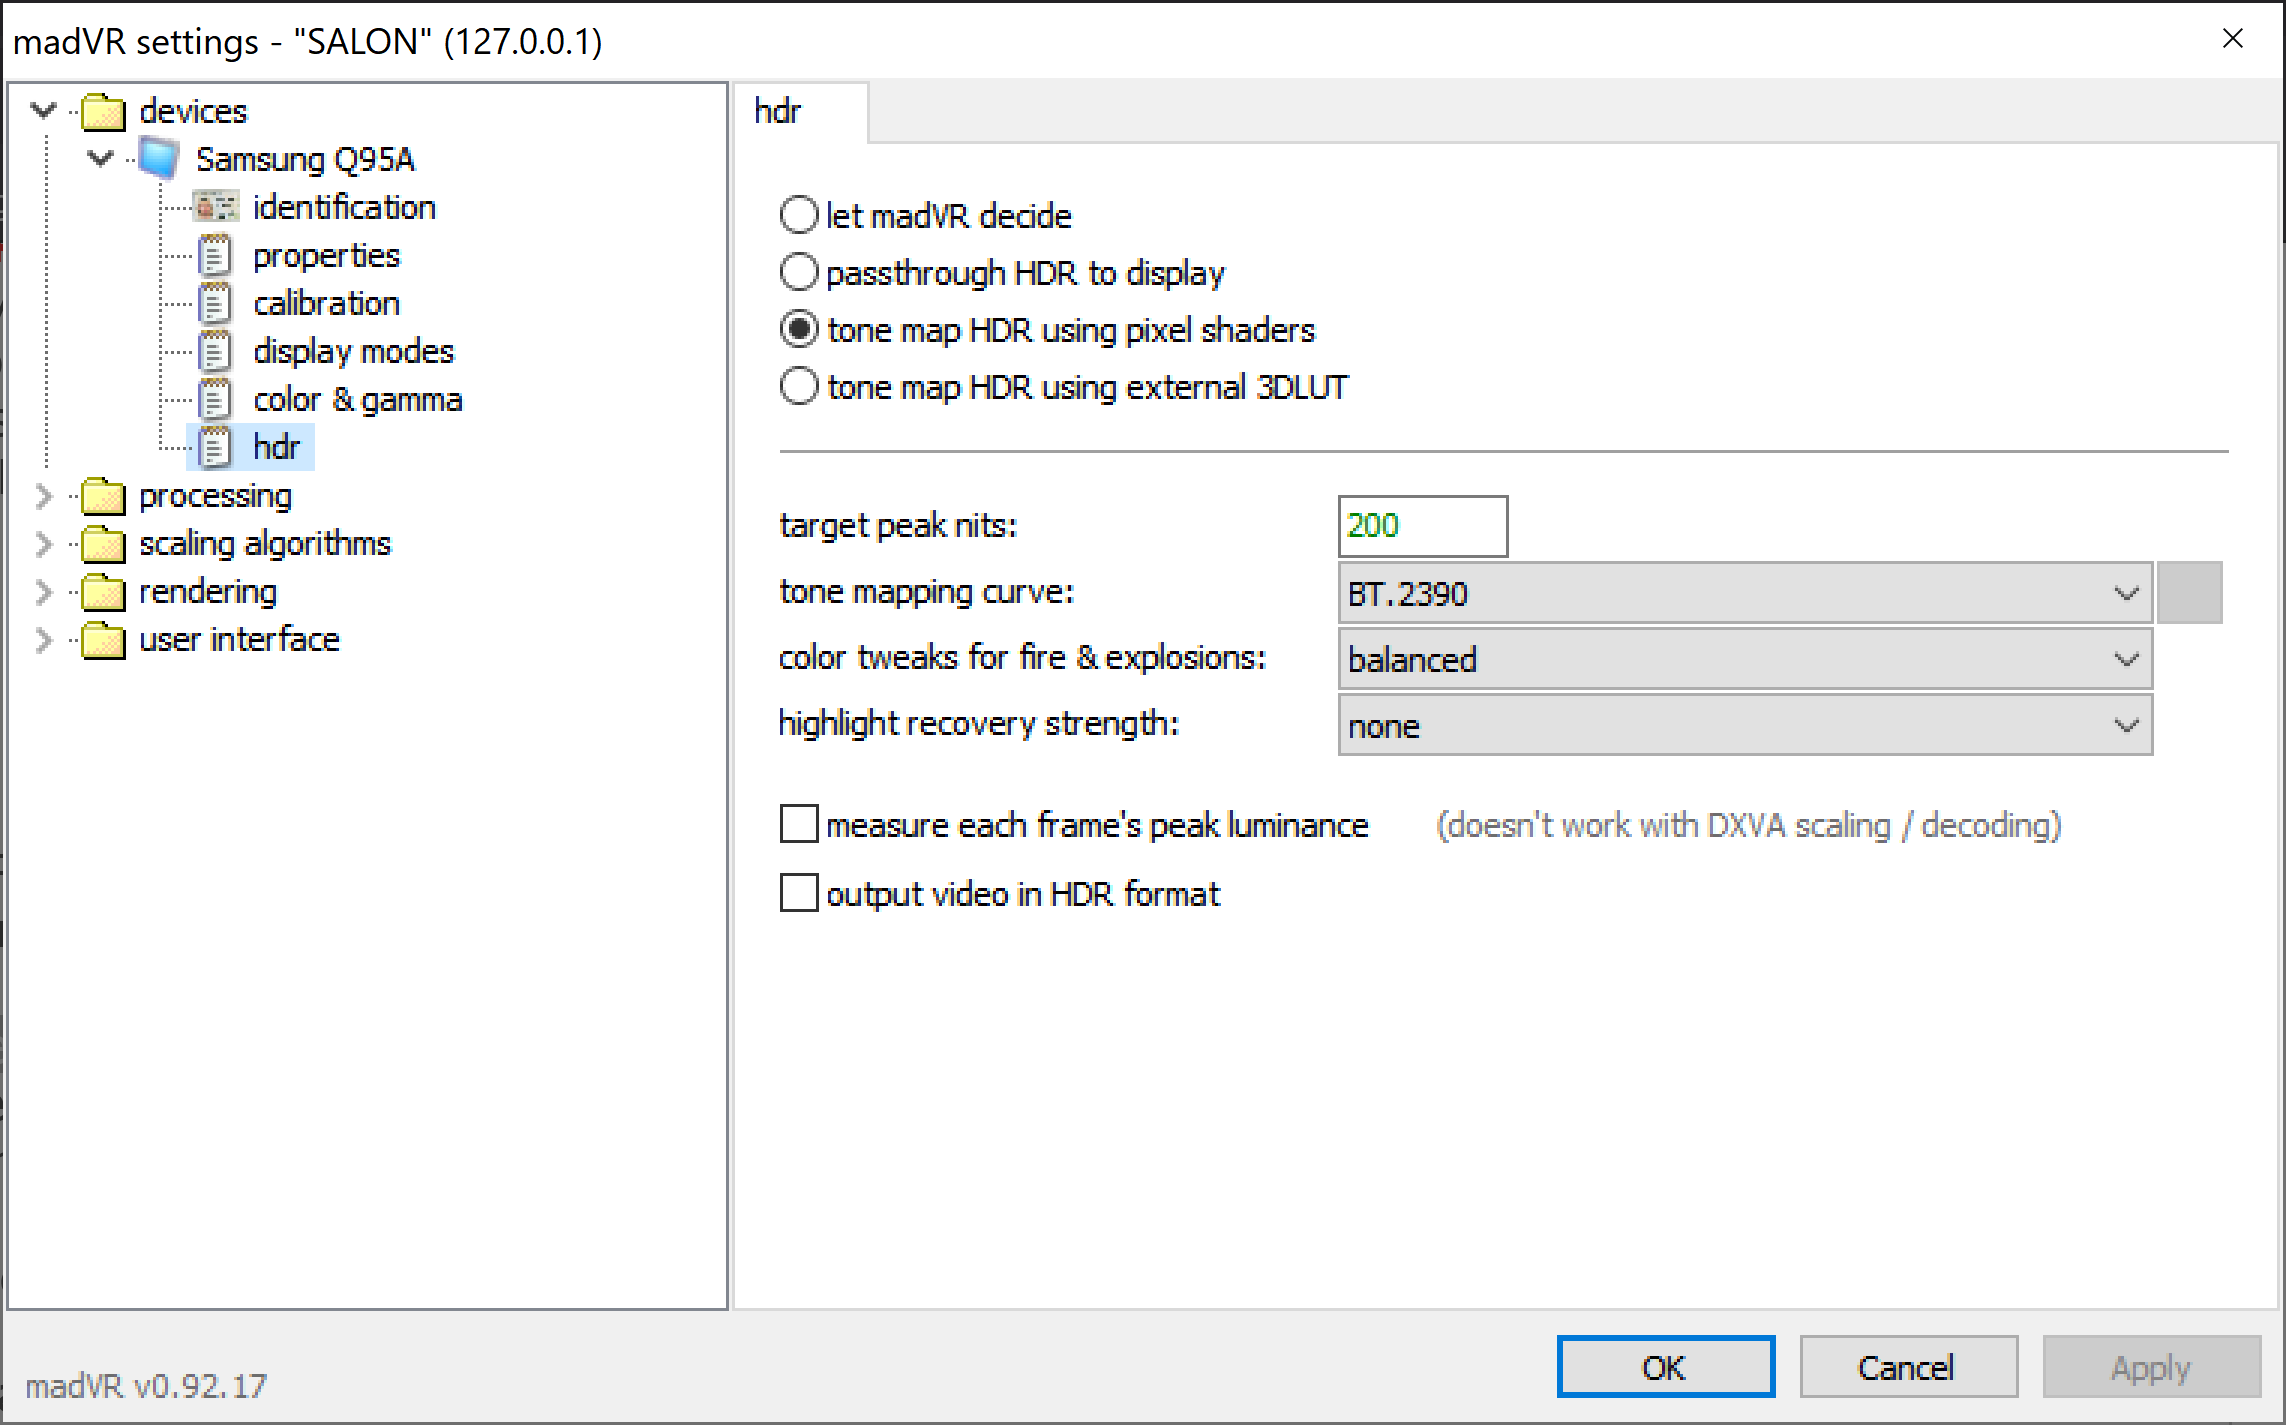
Task: Select the color & gamma tree item
Action: pos(357,400)
